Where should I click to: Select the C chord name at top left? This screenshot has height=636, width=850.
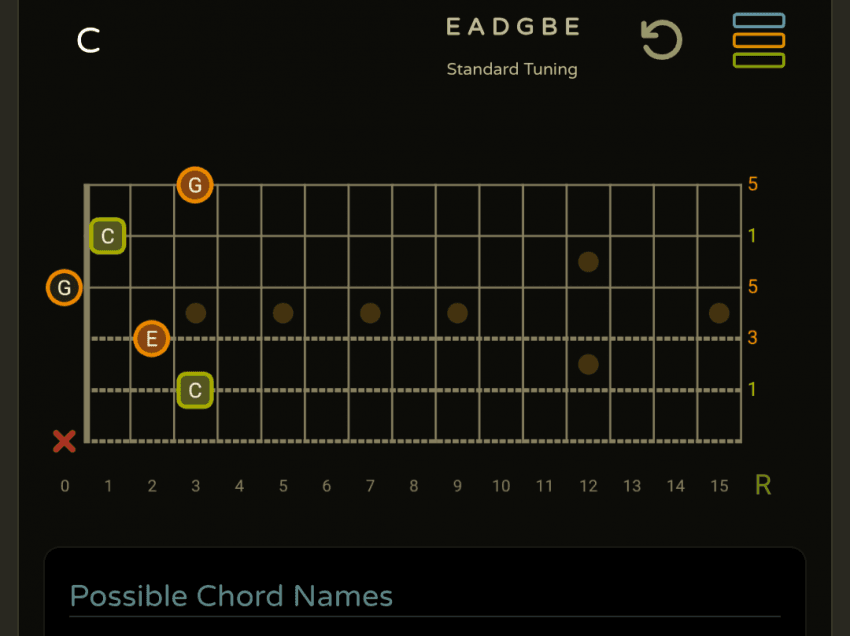[x=89, y=41]
